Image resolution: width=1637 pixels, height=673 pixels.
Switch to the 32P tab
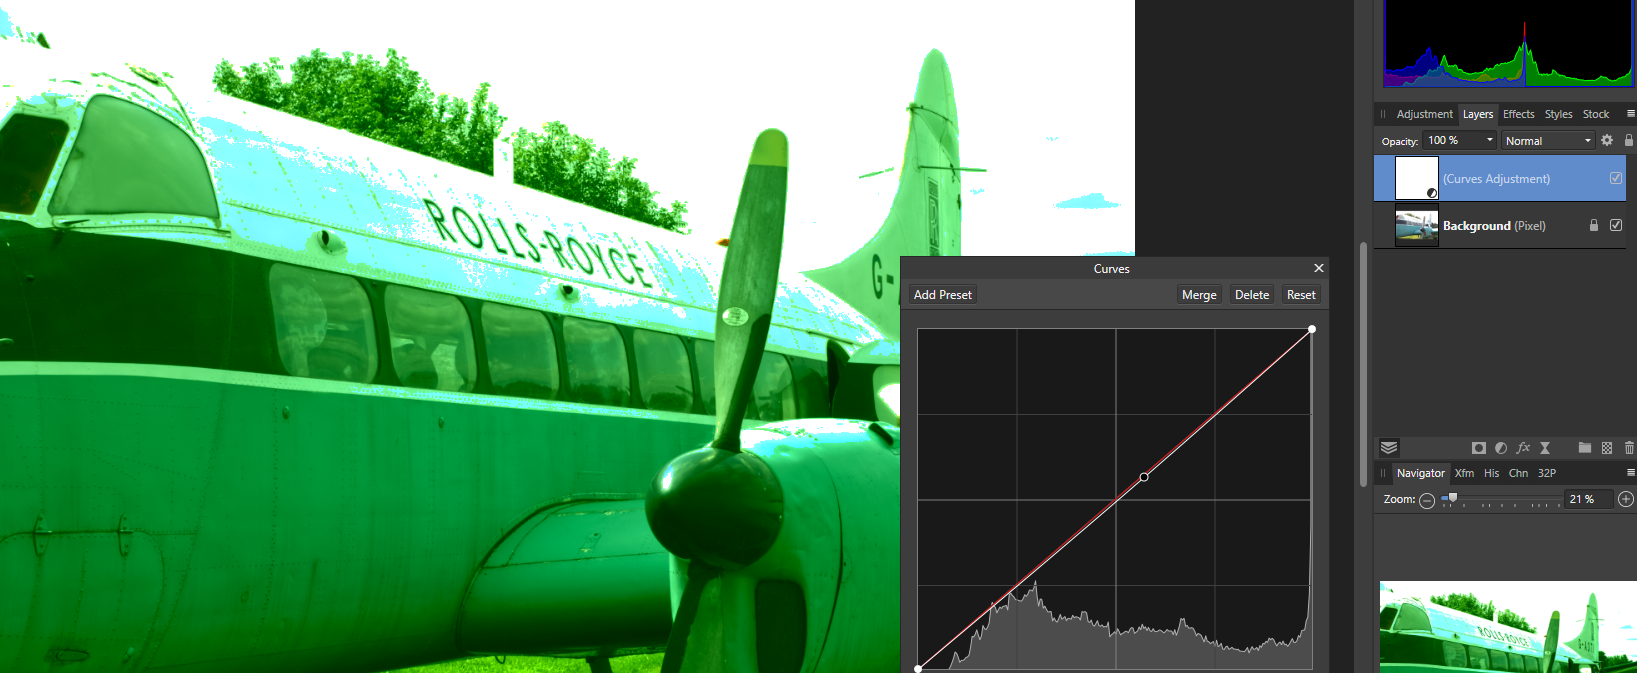coord(1546,473)
